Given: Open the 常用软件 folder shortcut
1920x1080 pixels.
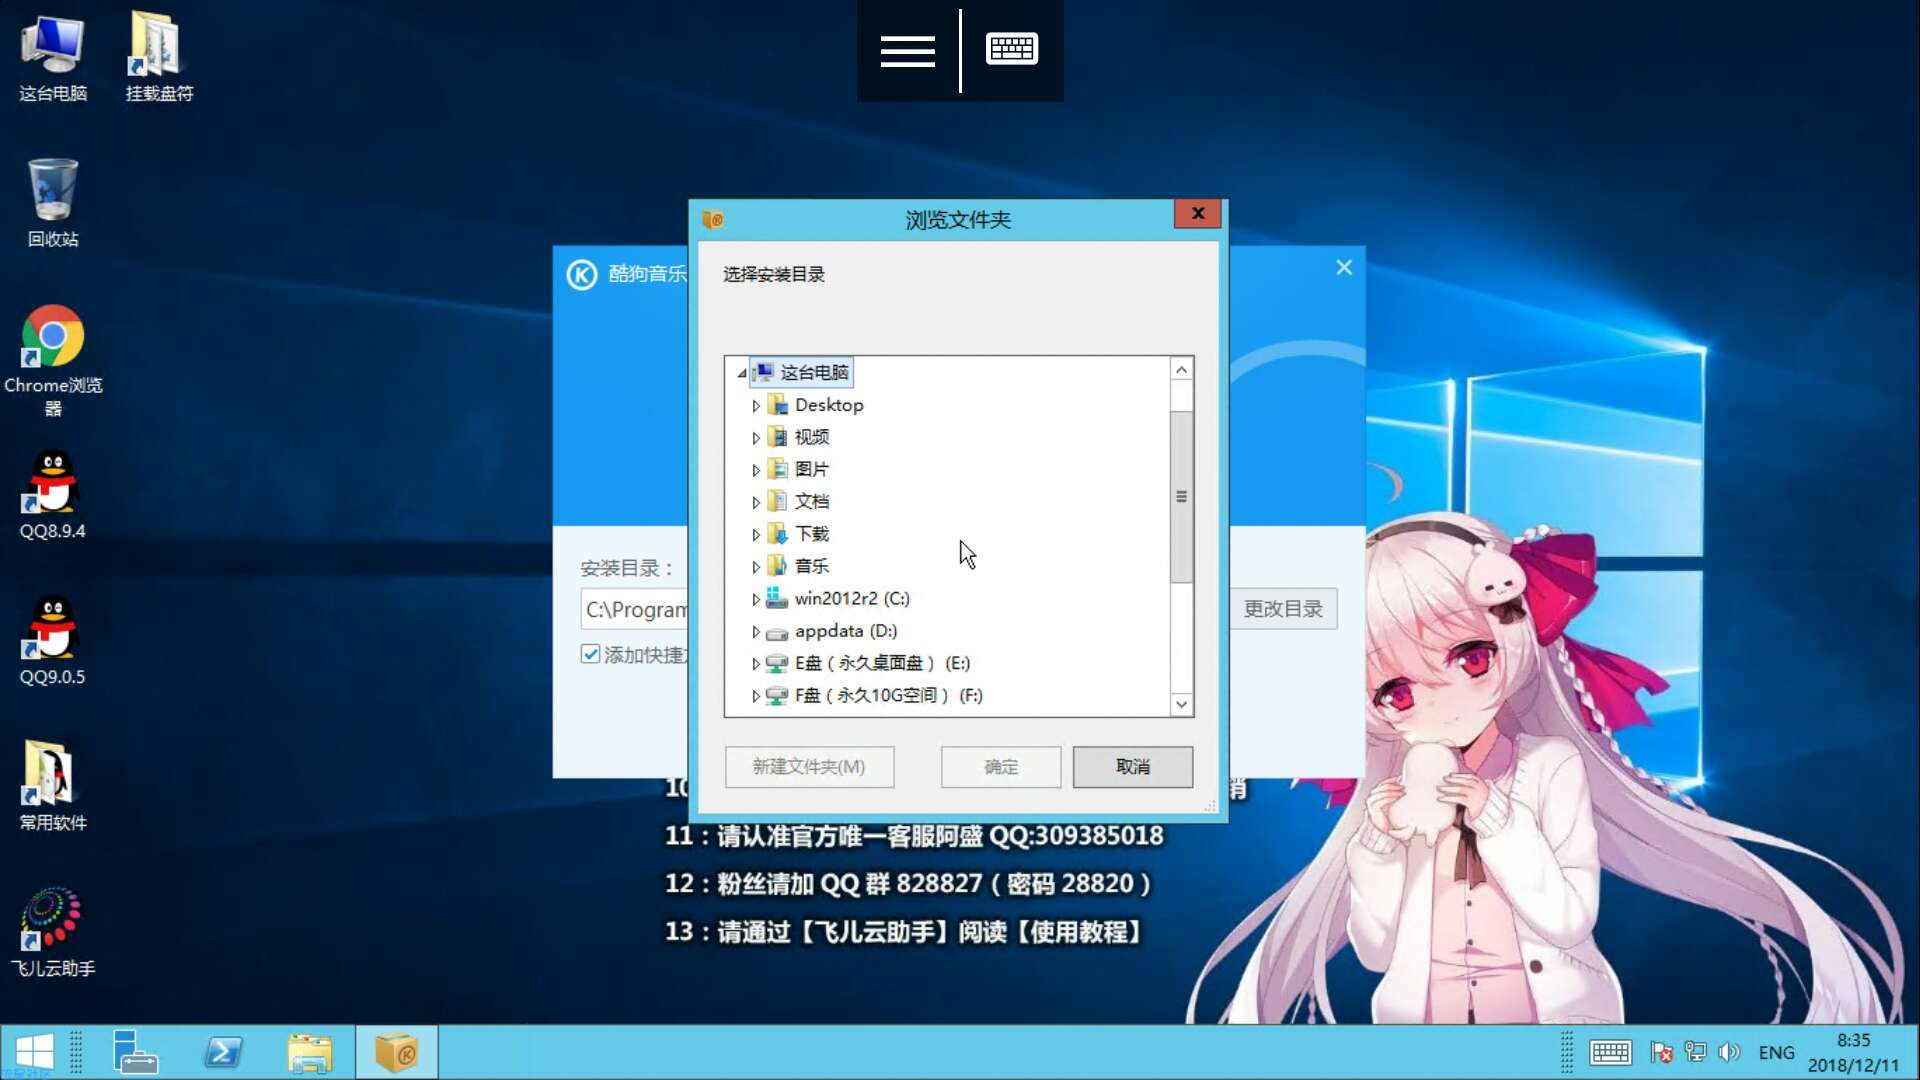Looking at the screenshot, I should pyautogui.click(x=53, y=785).
